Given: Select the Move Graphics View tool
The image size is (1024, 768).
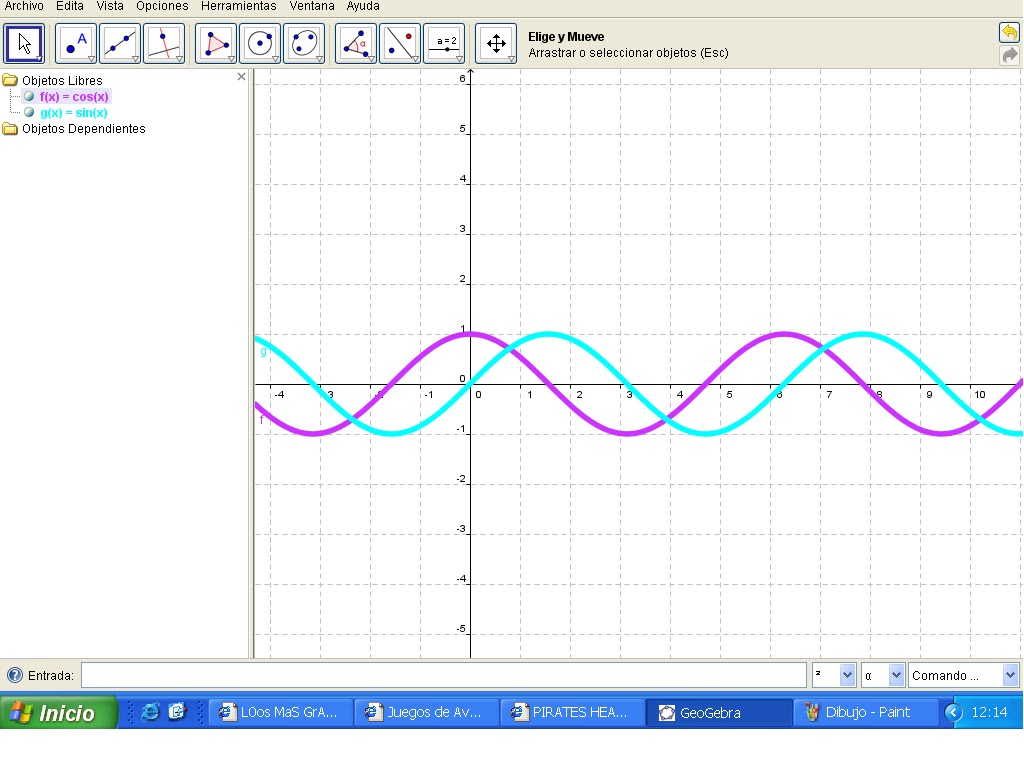Looking at the screenshot, I should click(x=496, y=44).
